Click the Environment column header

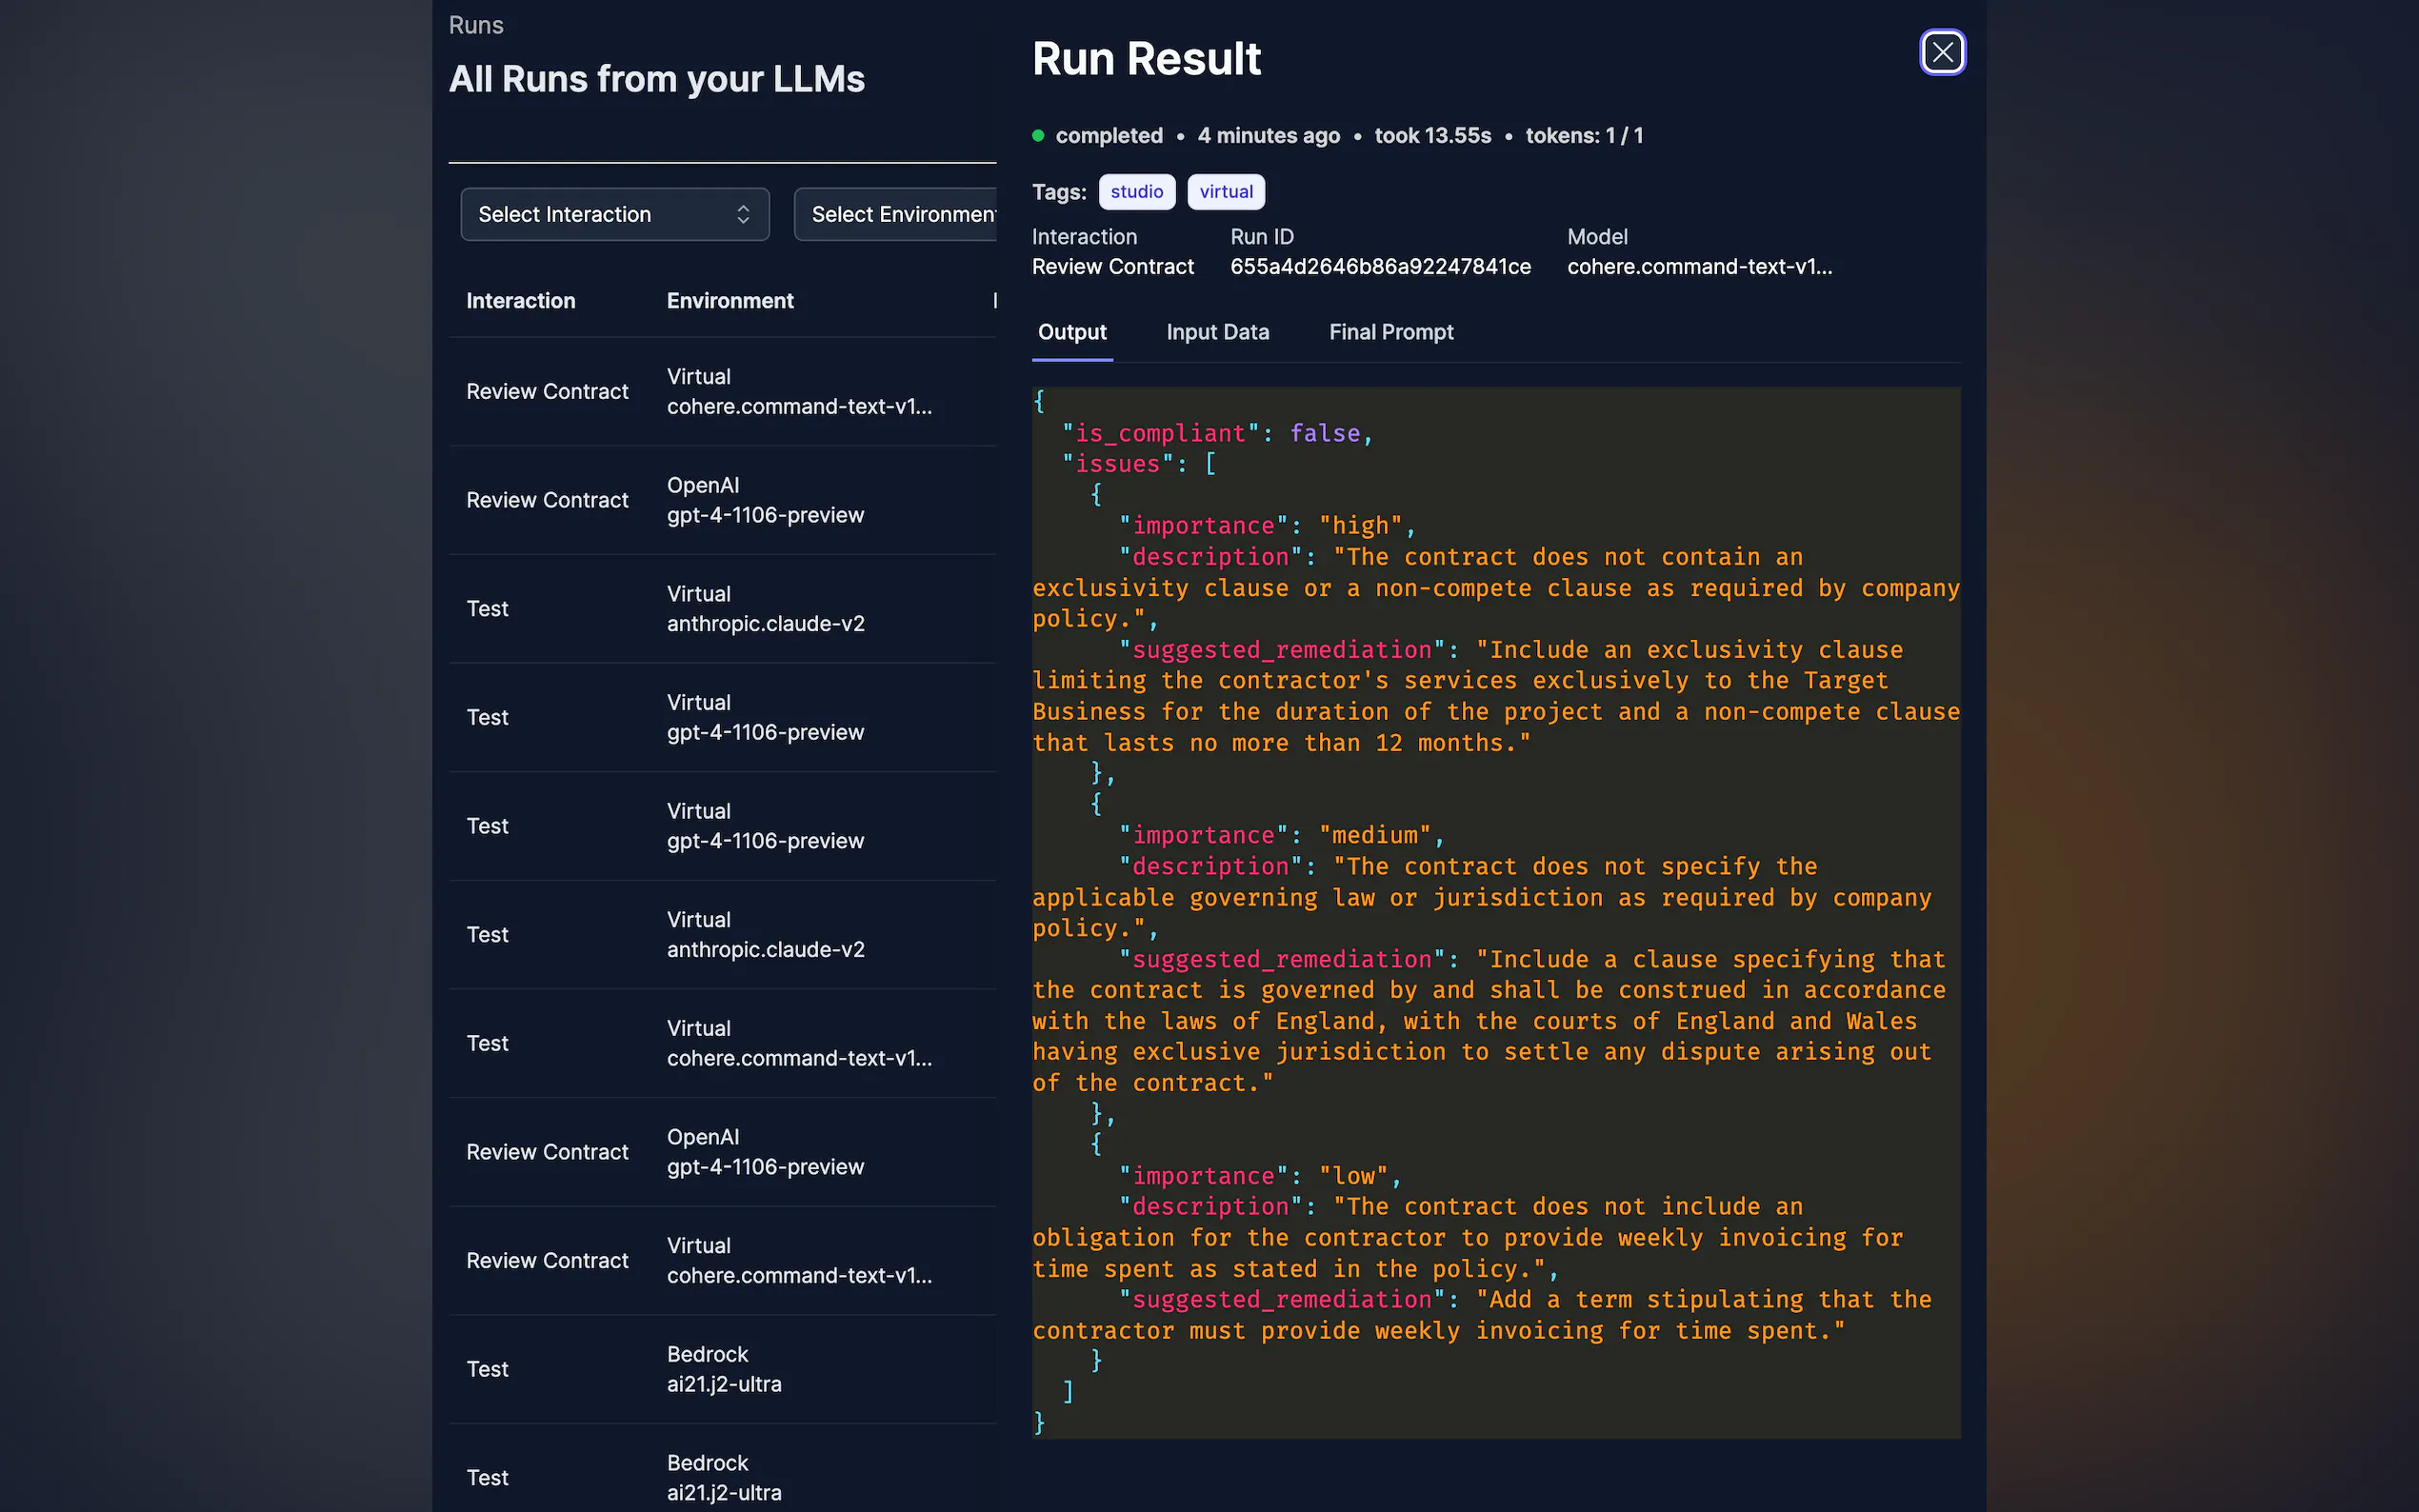[729, 301]
